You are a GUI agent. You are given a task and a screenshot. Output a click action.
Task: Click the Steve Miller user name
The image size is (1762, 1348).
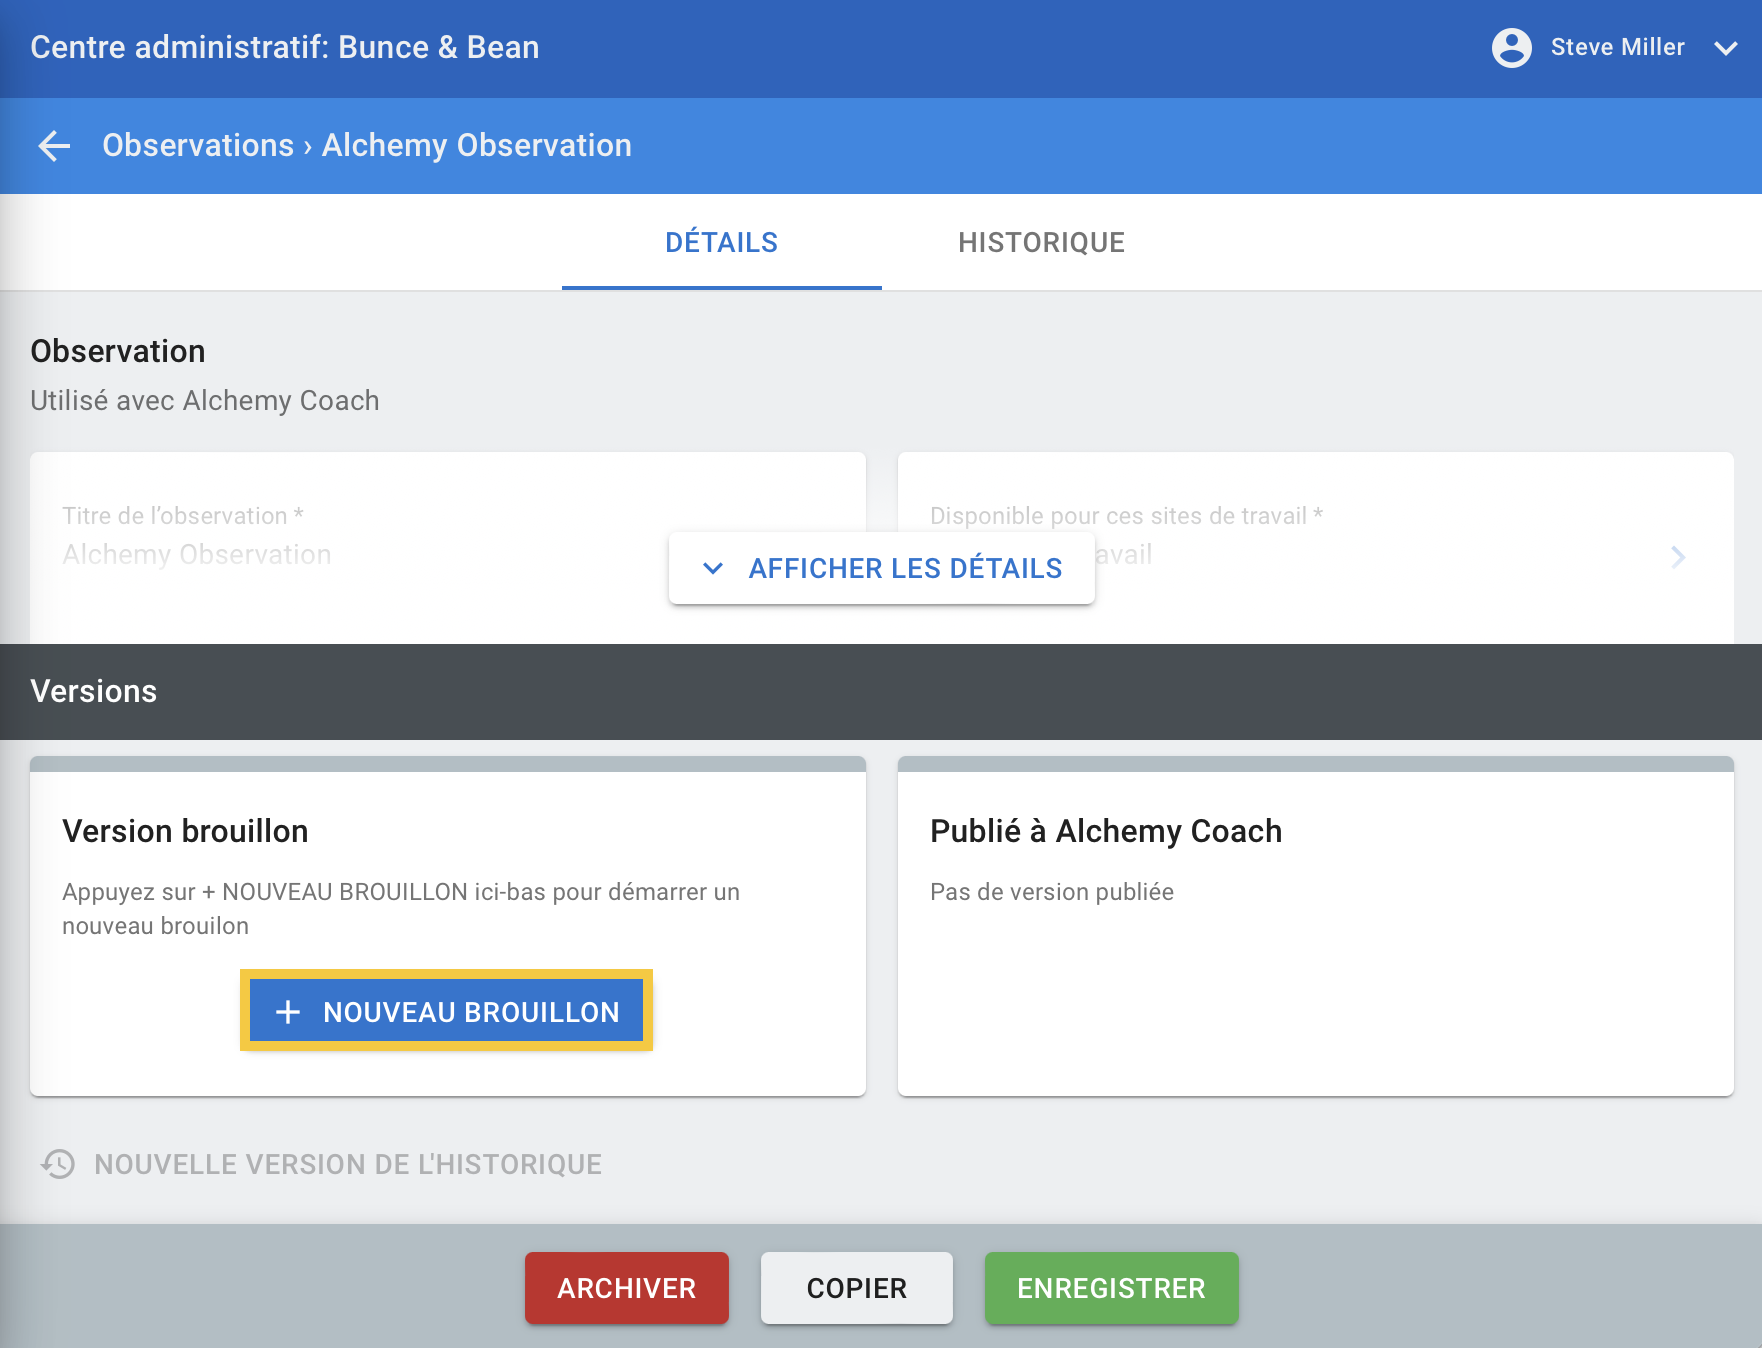pyautogui.click(x=1617, y=47)
